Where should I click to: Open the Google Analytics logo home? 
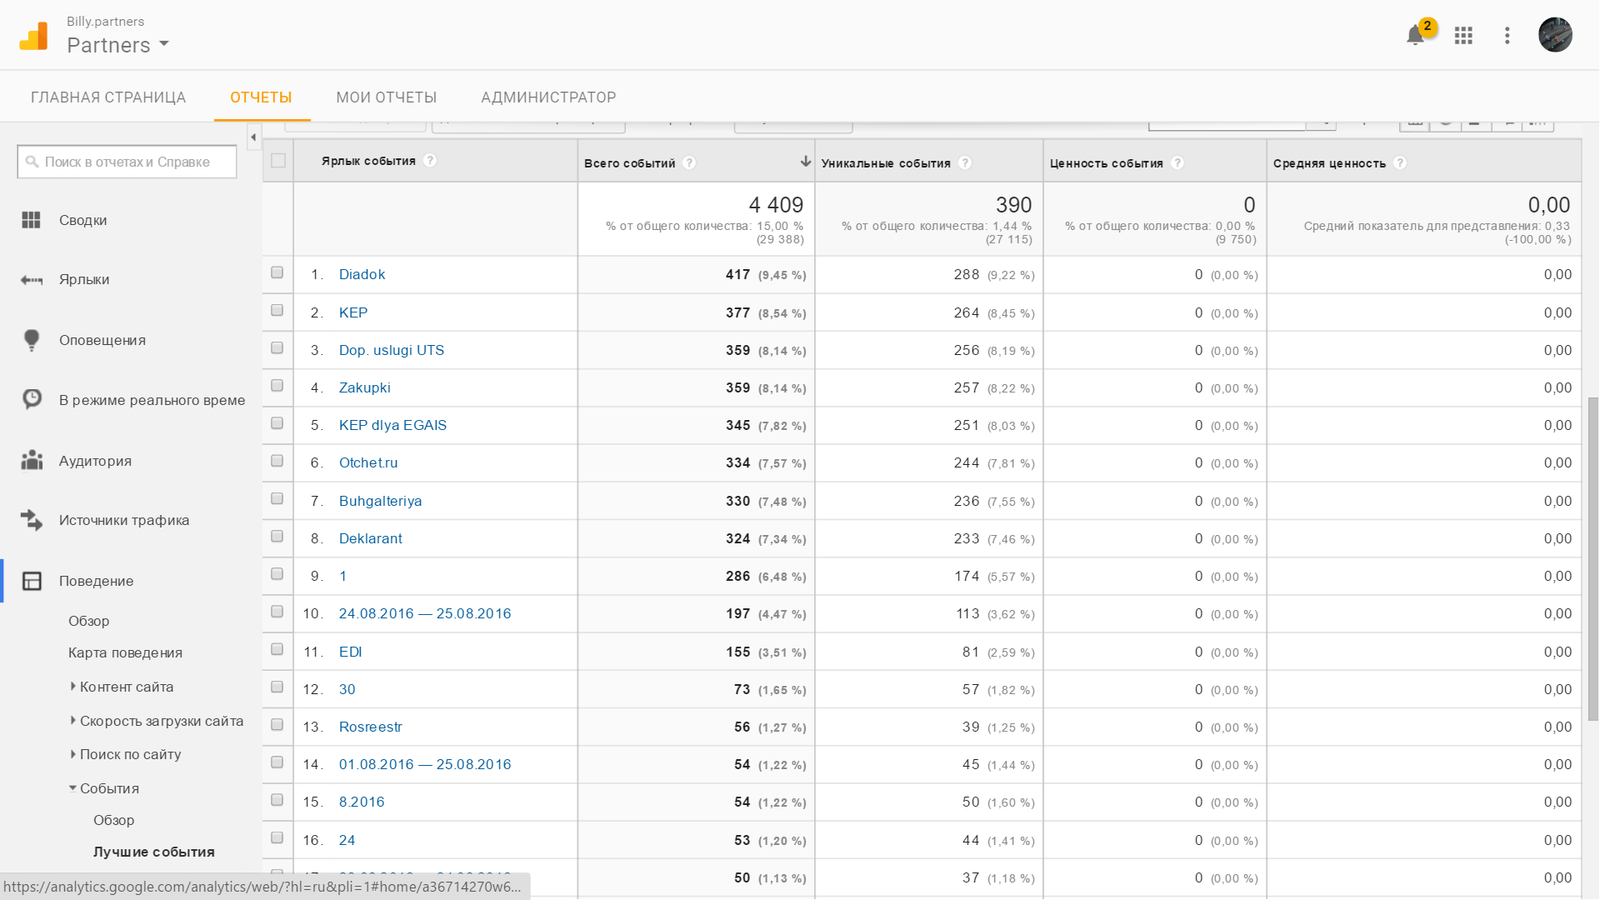(34, 36)
